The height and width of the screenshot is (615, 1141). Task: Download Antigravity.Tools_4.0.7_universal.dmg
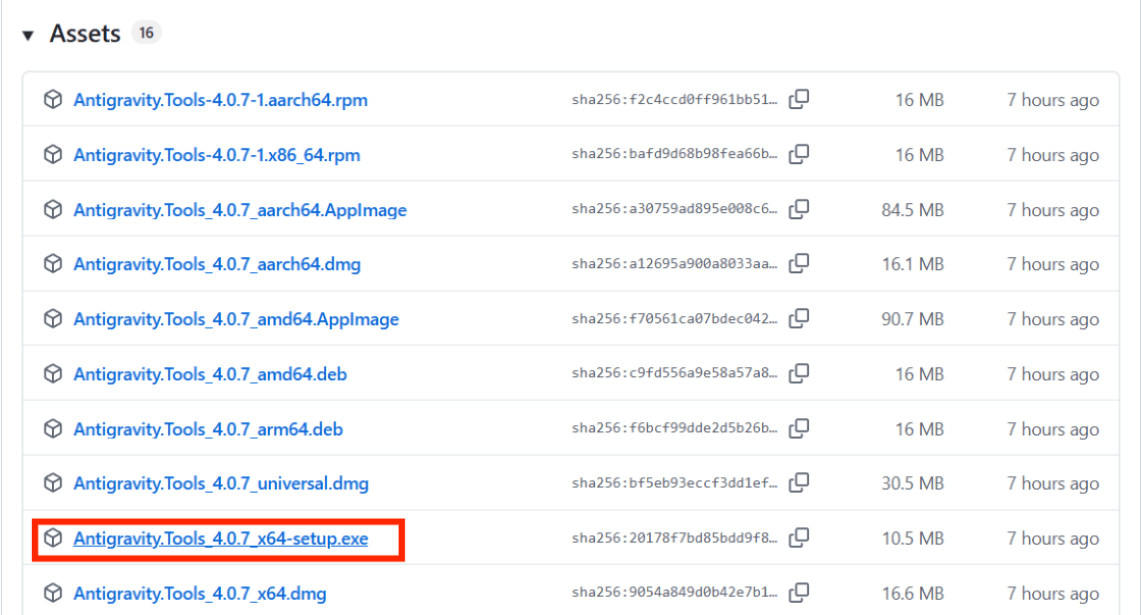coord(221,483)
